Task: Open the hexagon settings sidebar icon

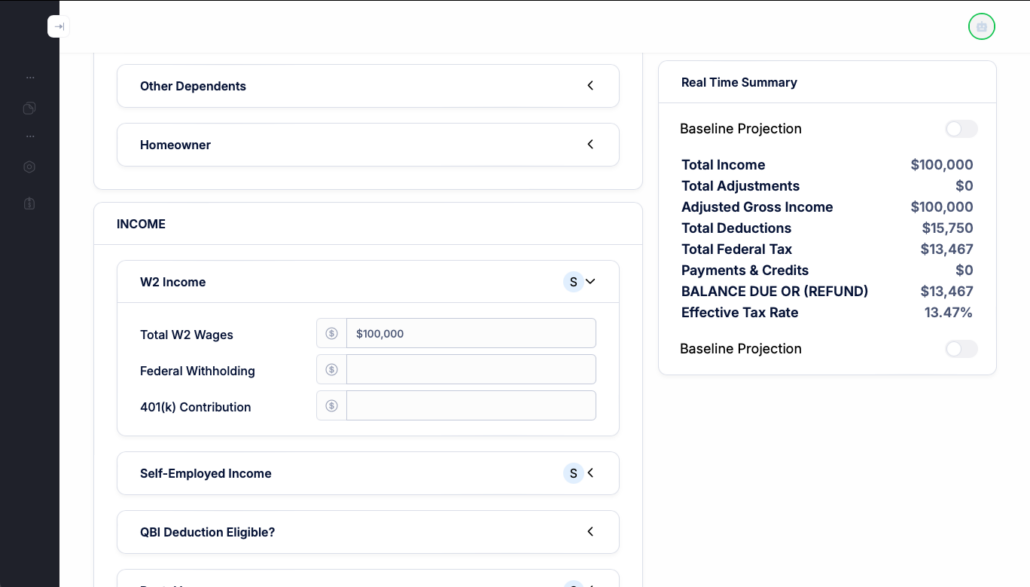Action: pyautogui.click(x=29, y=167)
